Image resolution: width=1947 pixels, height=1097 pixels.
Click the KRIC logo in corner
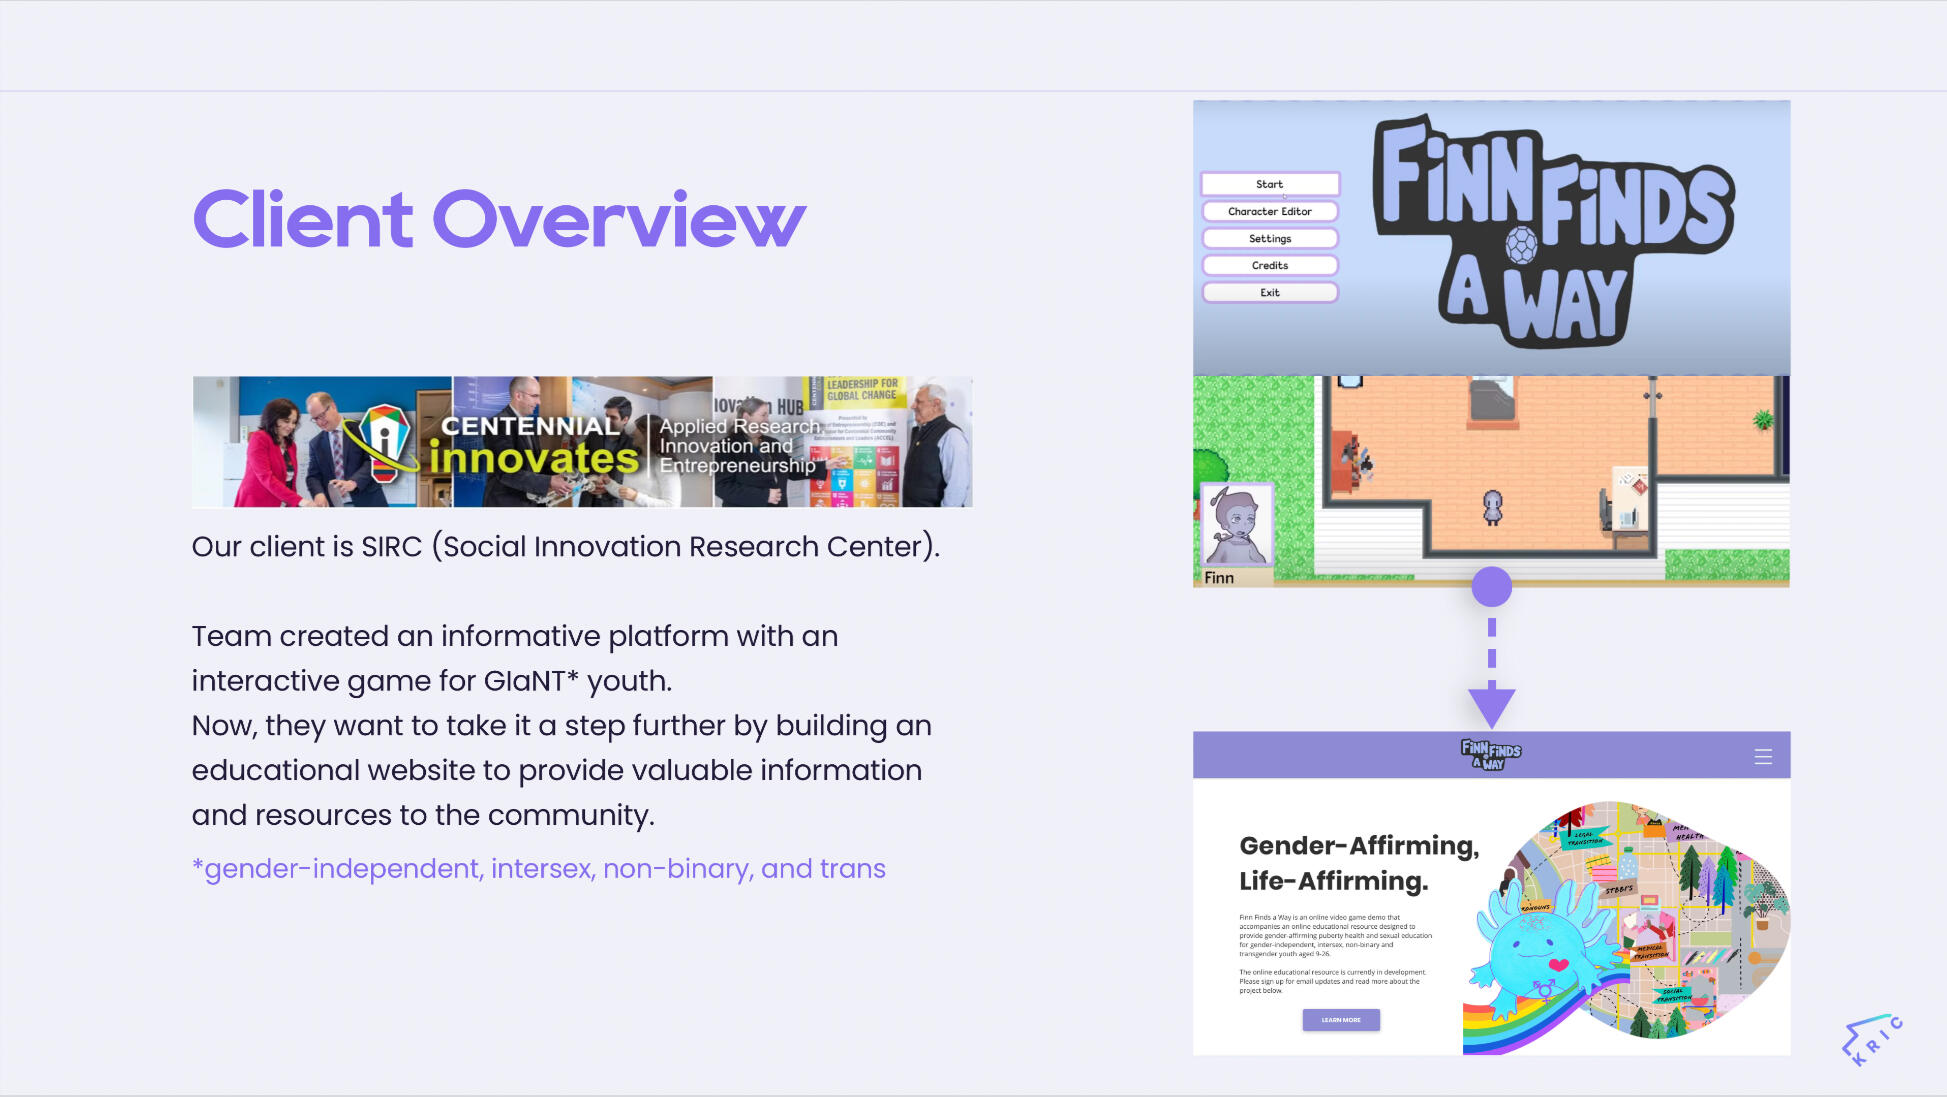(x=1871, y=1040)
